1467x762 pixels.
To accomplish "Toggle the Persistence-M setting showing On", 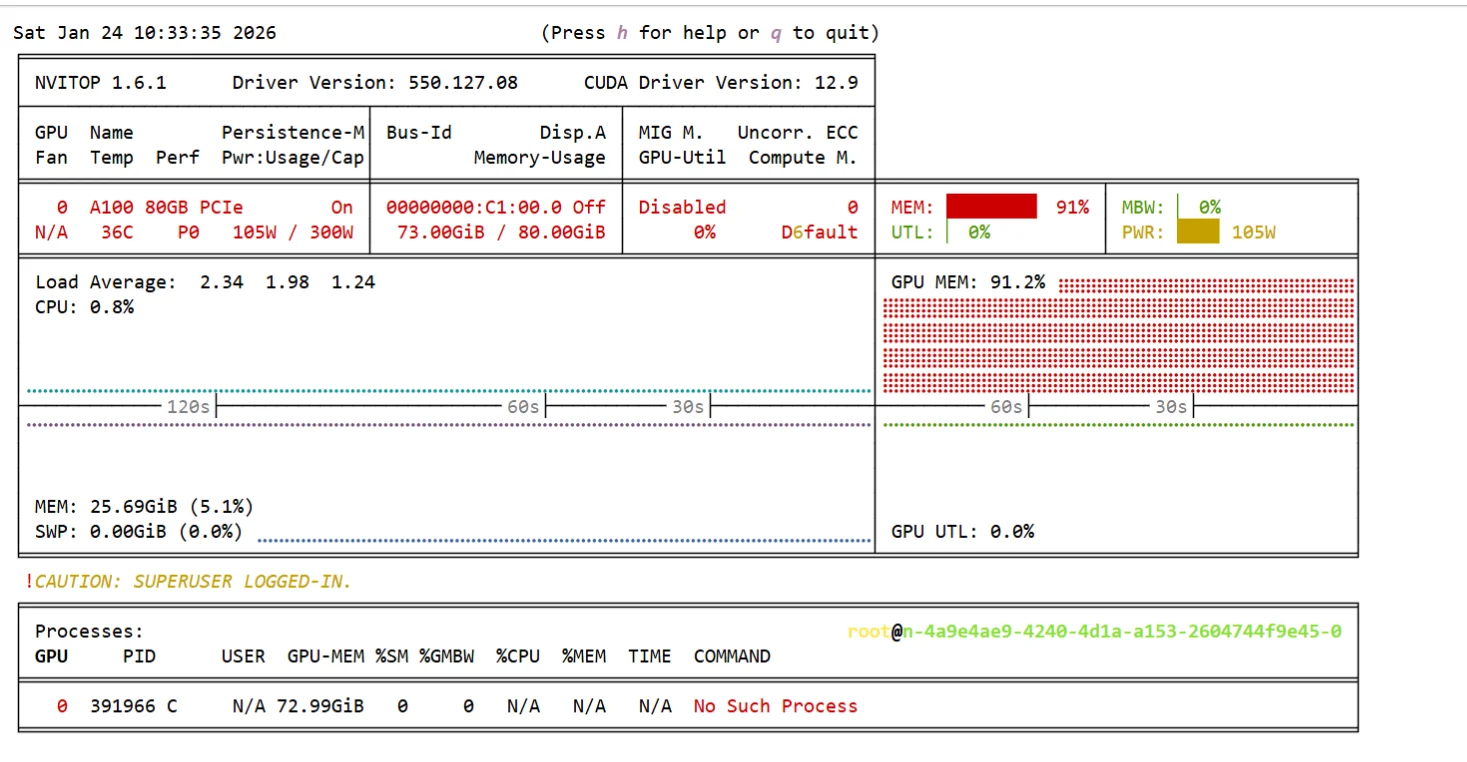I will pos(341,207).
